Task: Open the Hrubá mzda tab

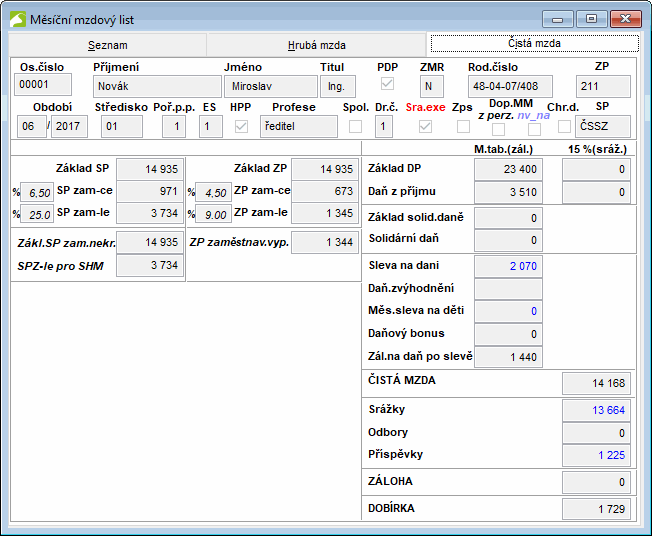Action: pos(317,45)
